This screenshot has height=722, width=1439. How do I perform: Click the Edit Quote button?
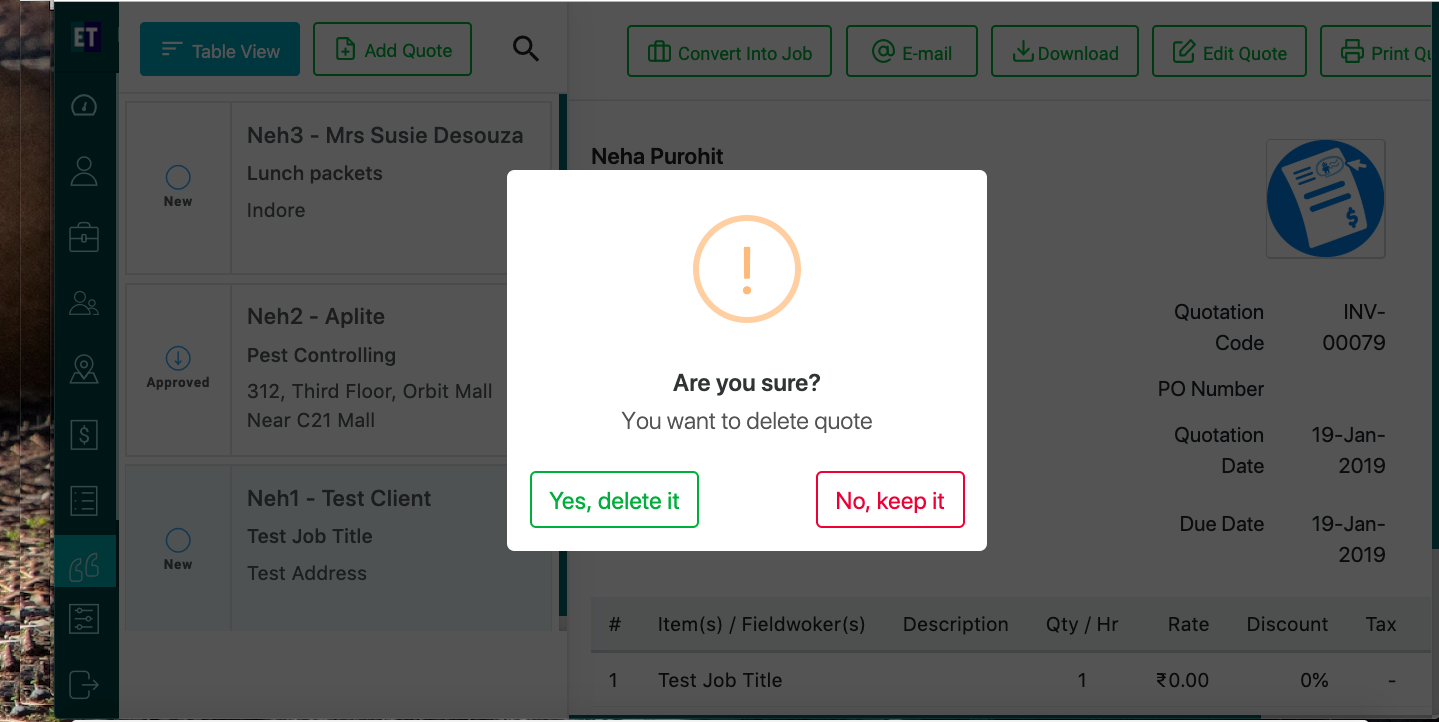(1229, 52)
